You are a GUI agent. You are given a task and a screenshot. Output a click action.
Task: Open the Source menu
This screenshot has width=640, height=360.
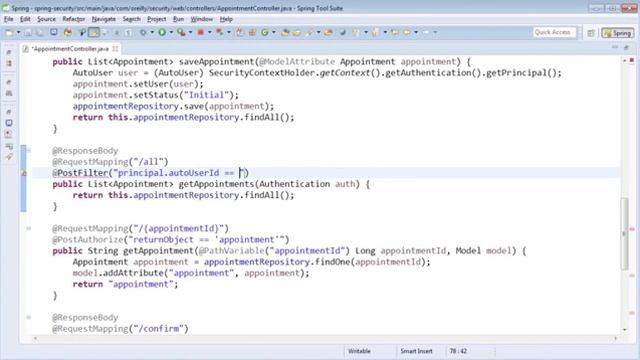(x=47, y=19)
